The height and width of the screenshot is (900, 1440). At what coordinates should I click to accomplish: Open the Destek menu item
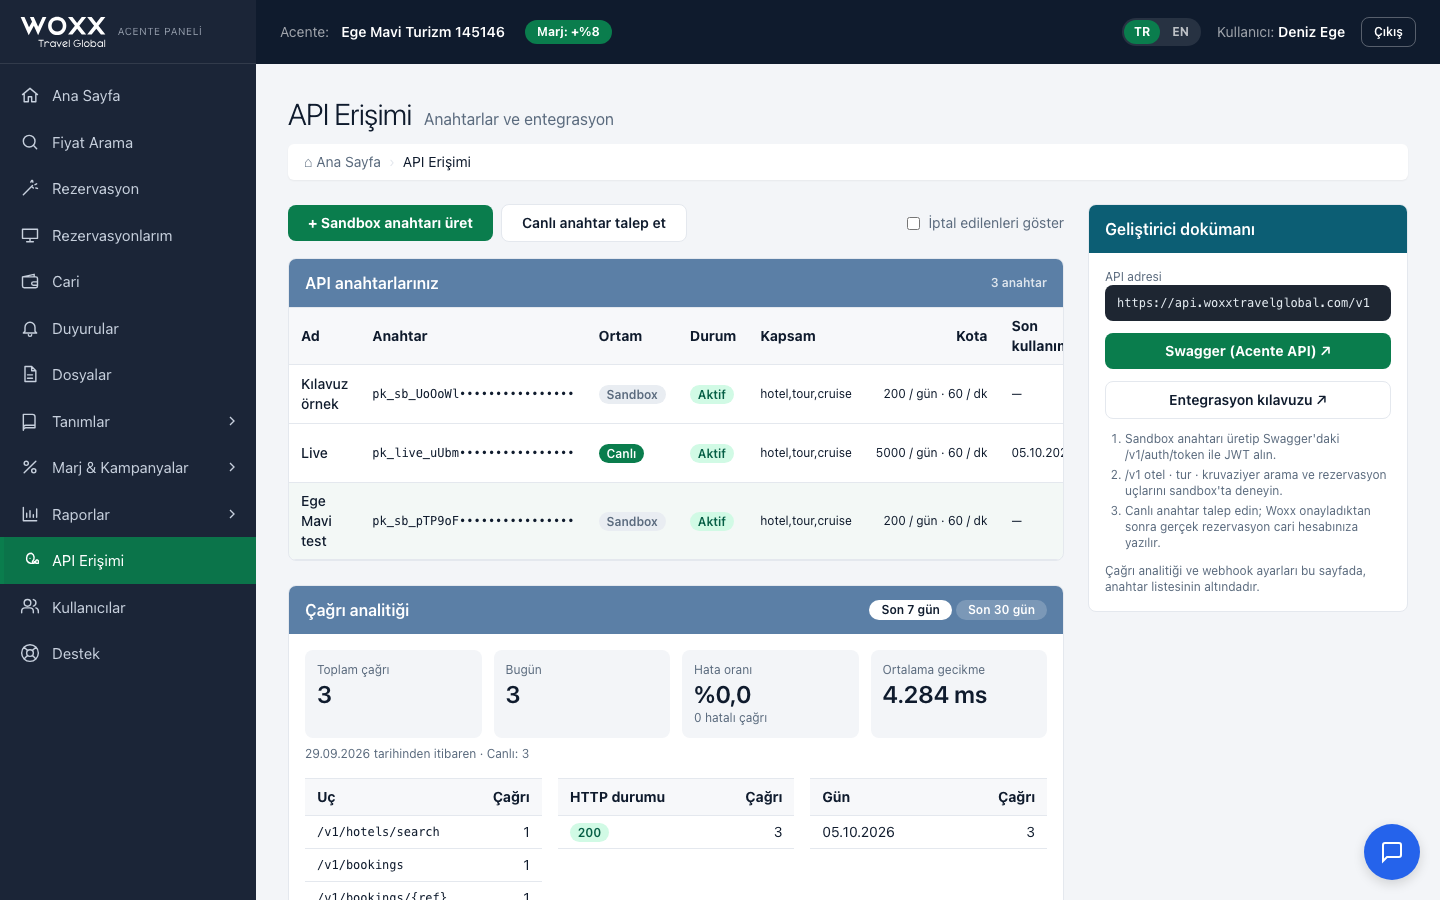[128, 653]
